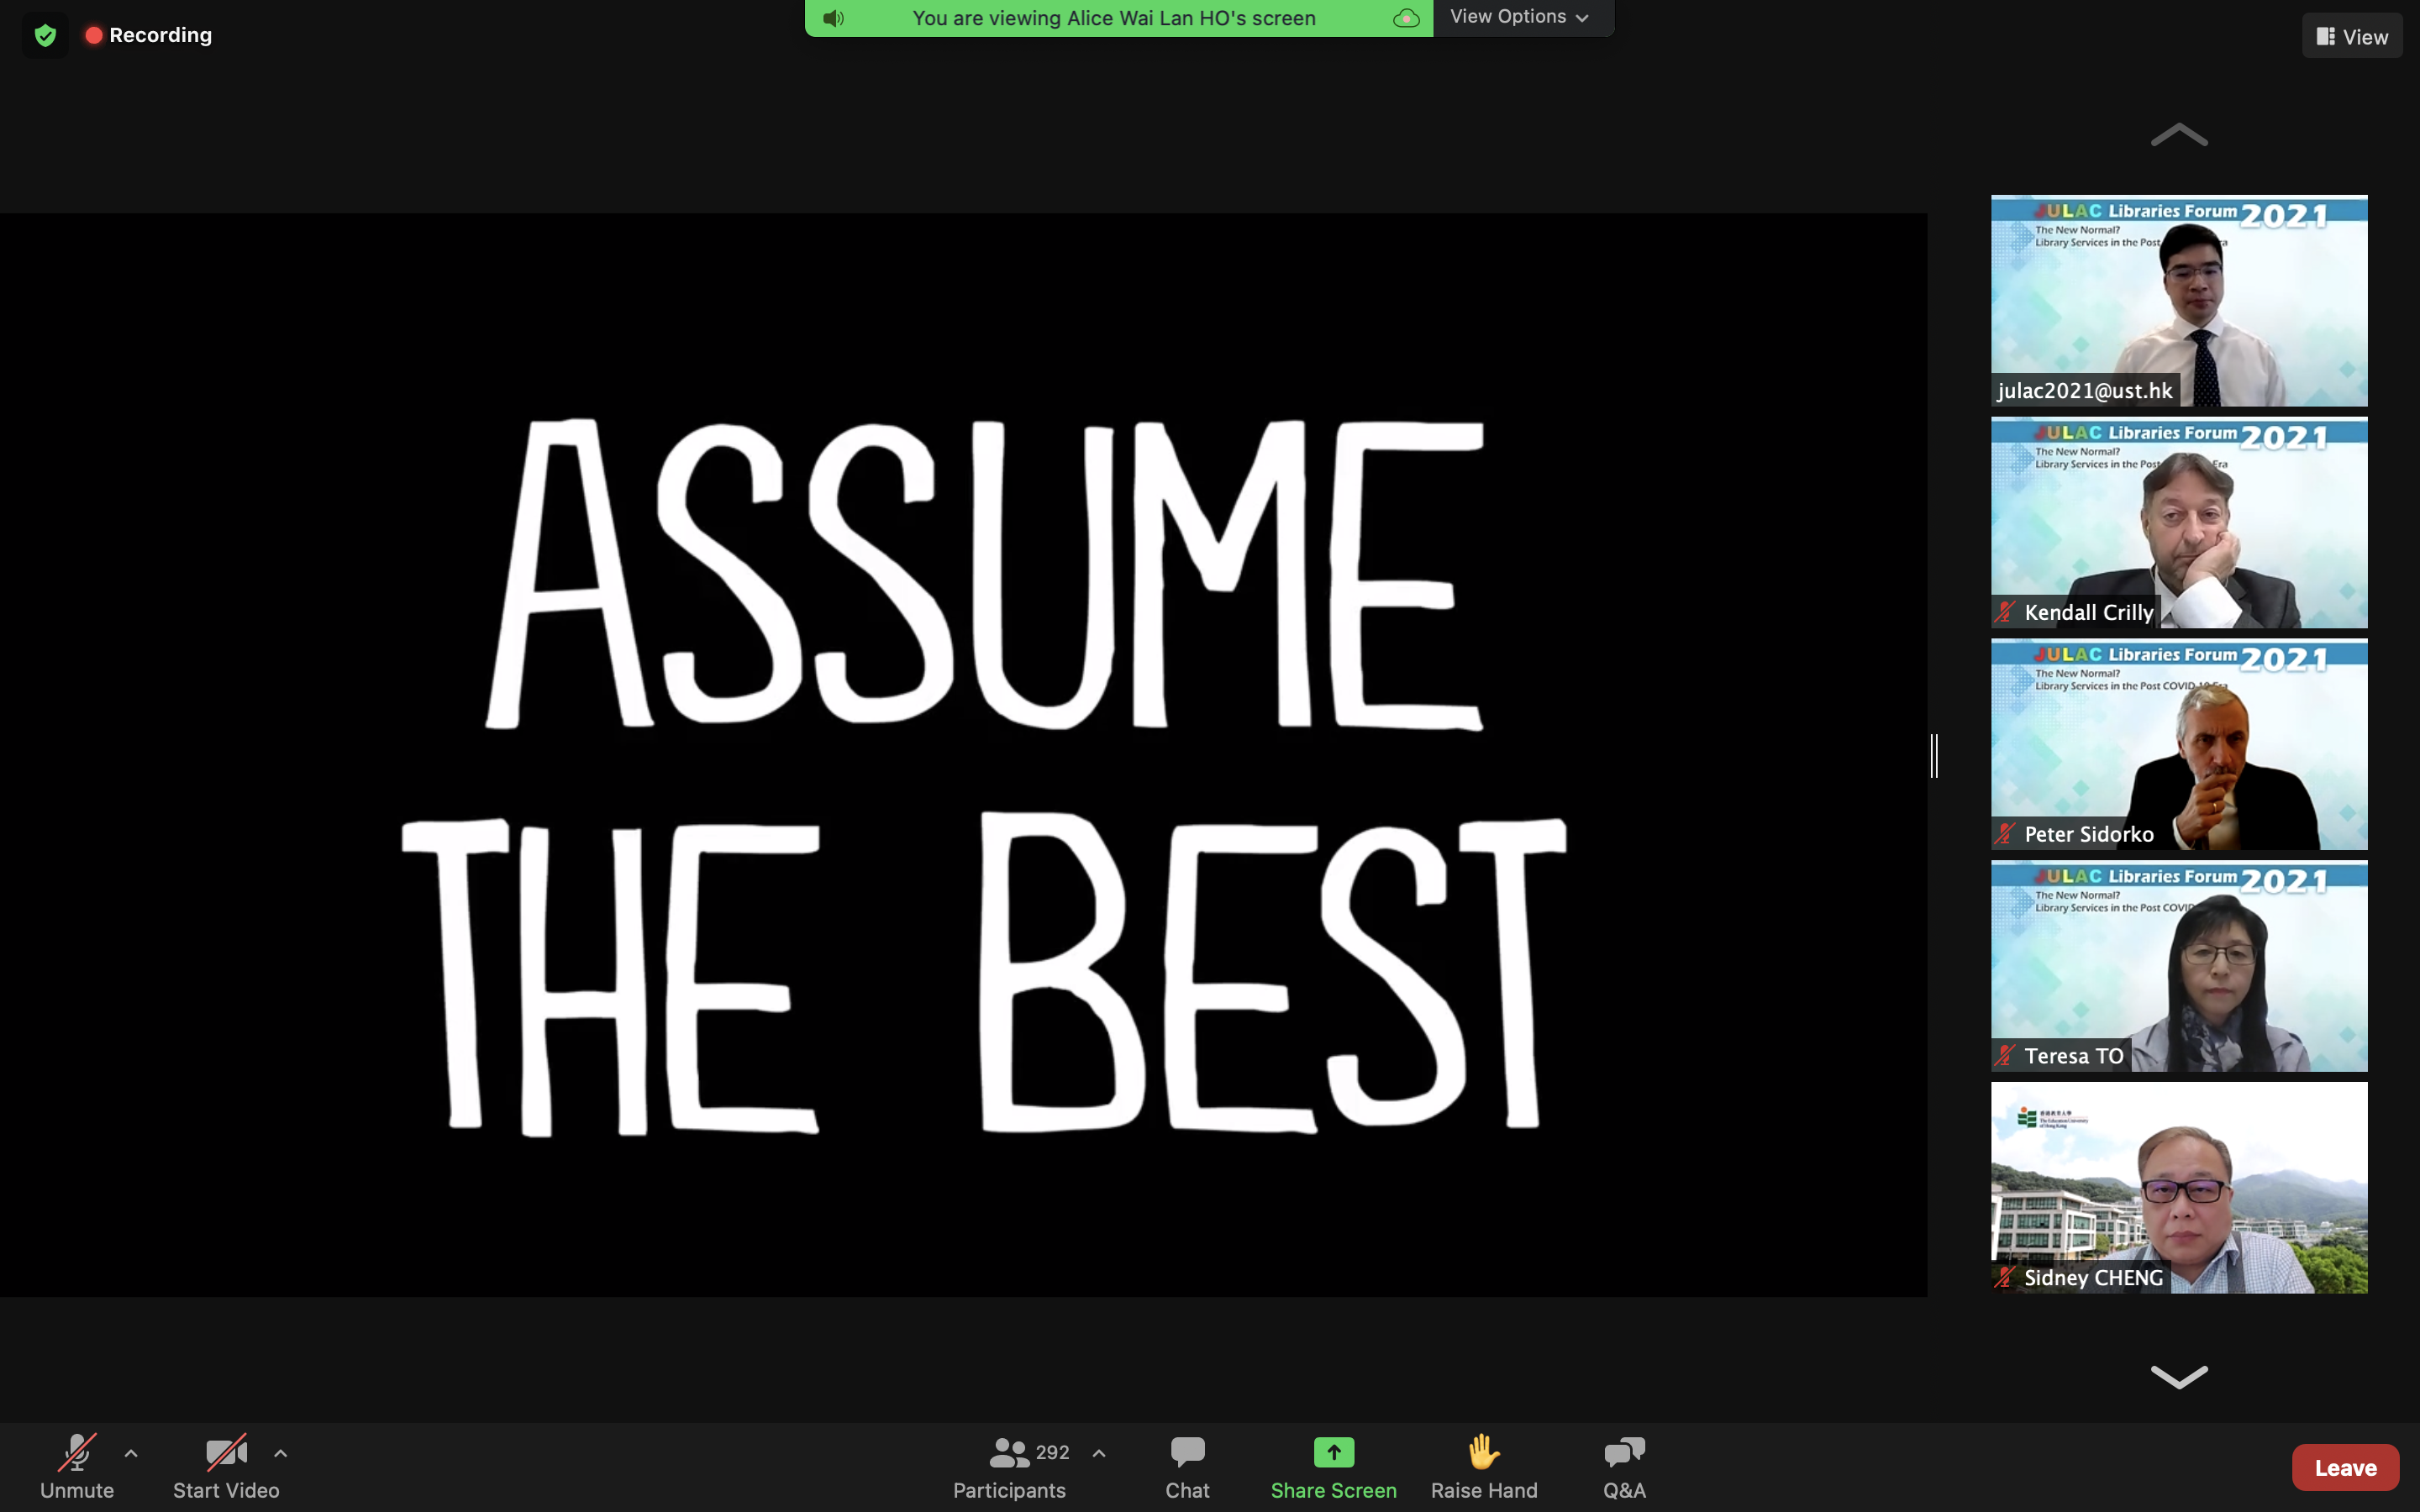Click the speaker icon in green banner

coord(833,18)
